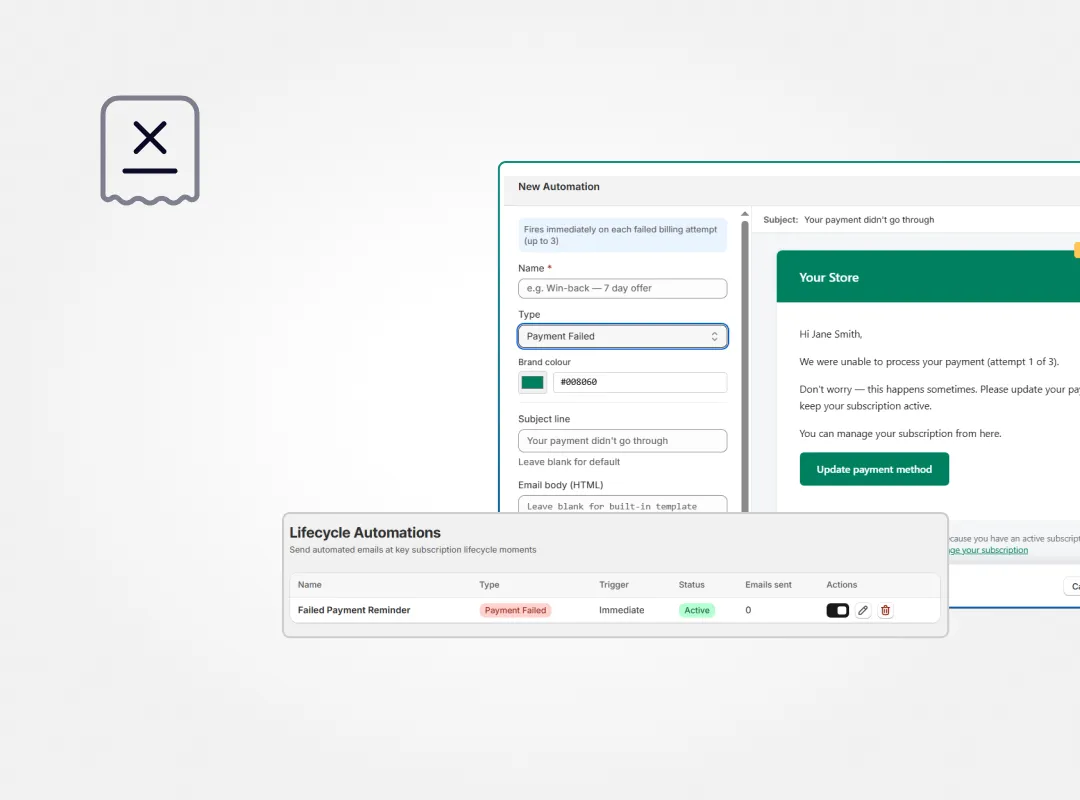Click the Active status badge
The image size is (1080, 800).
point(697,611)
